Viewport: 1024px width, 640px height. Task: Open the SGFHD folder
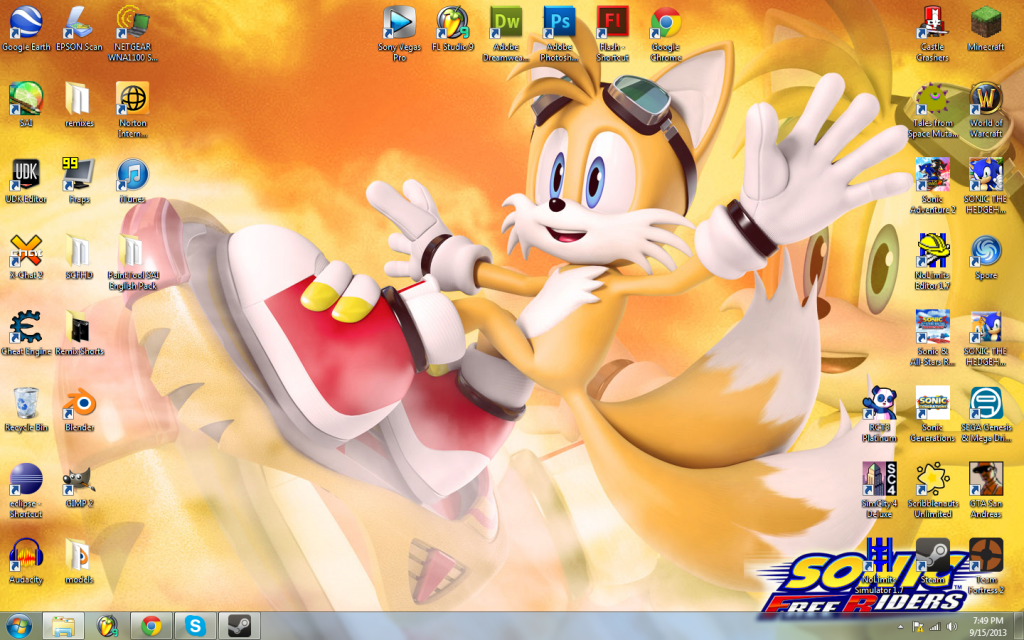point(79,257)
